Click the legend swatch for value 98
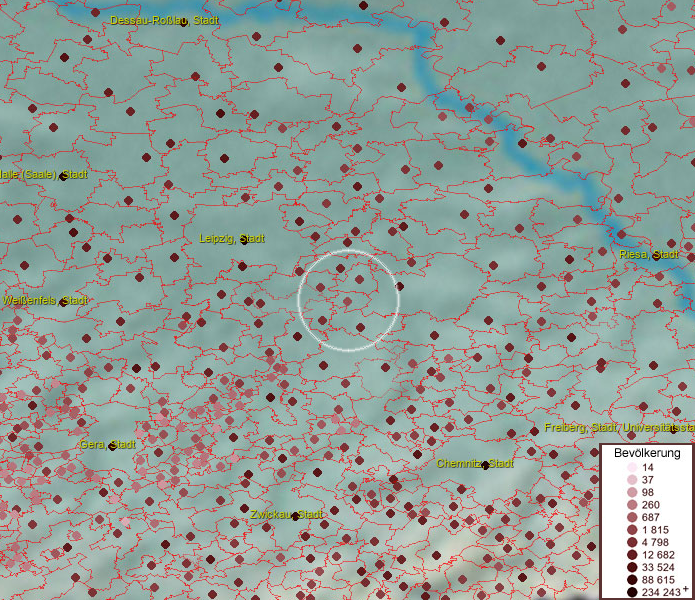The image size is (695, 600). click(633, 492)
